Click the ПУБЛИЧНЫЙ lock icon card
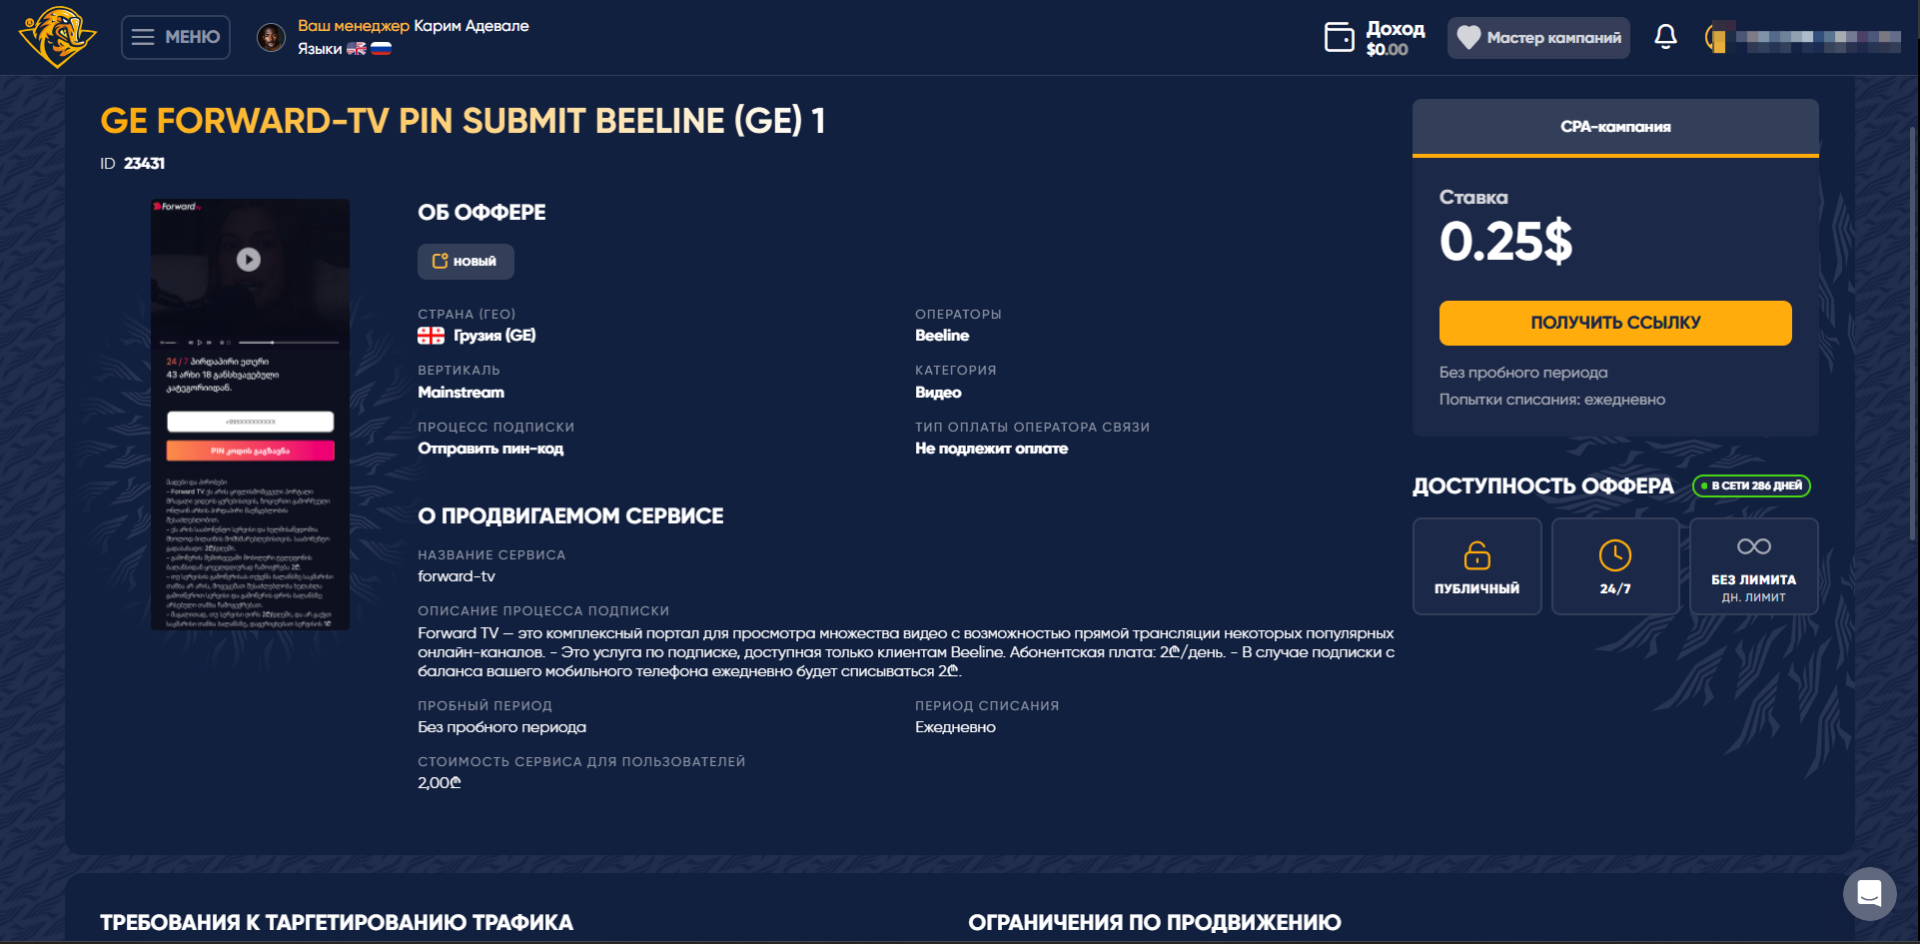 [1477, 566]
